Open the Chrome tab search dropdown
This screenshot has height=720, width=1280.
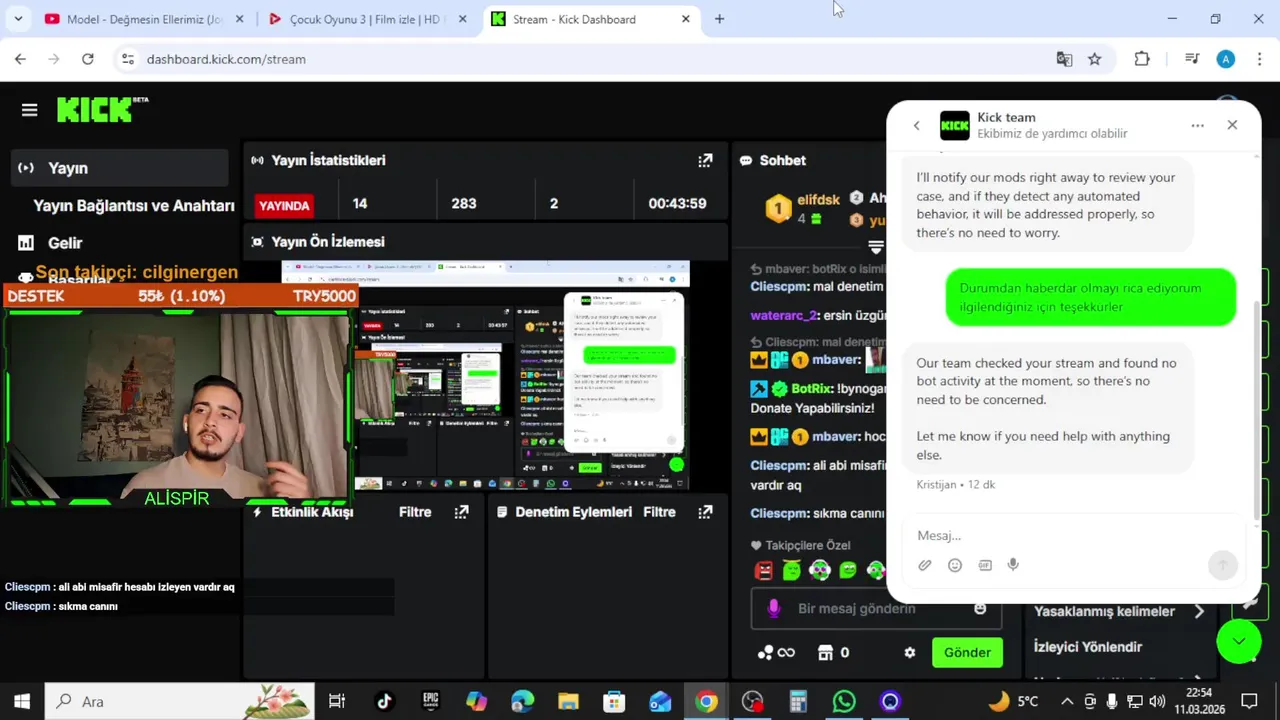point(20,19)
